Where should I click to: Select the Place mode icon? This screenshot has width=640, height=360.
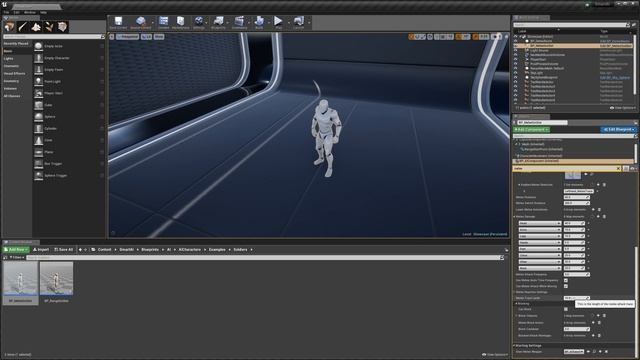point(9,27)
